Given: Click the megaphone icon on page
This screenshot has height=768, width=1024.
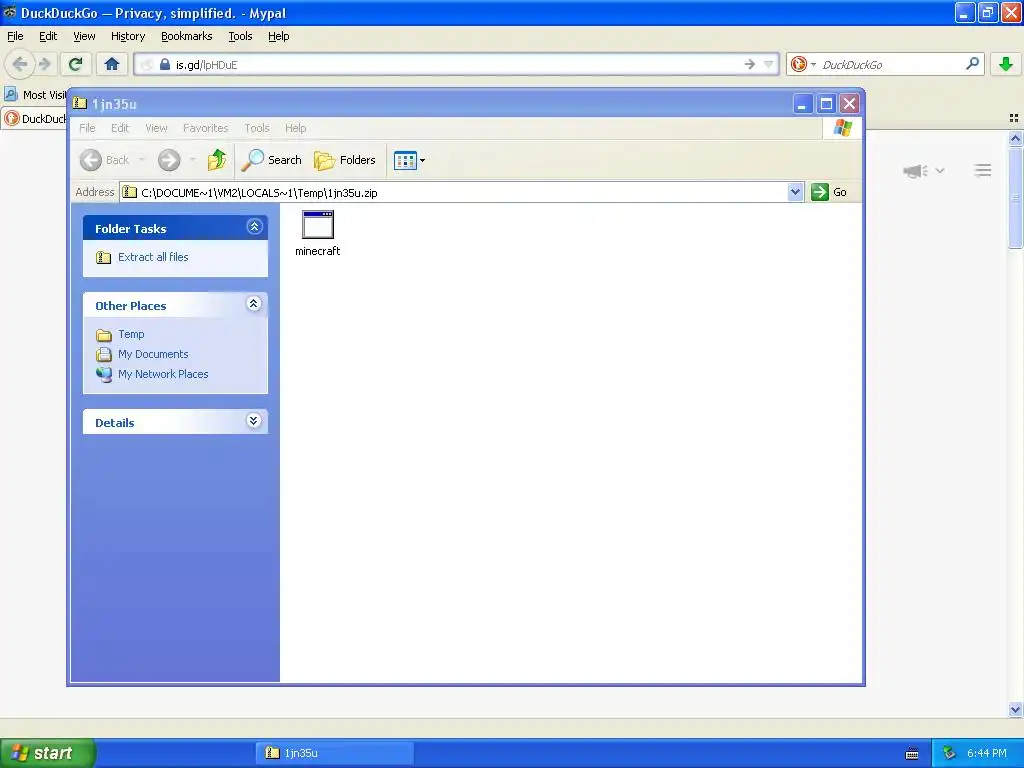Looking at the screenshot, I should pyautogui.click(x=916, y=171).
